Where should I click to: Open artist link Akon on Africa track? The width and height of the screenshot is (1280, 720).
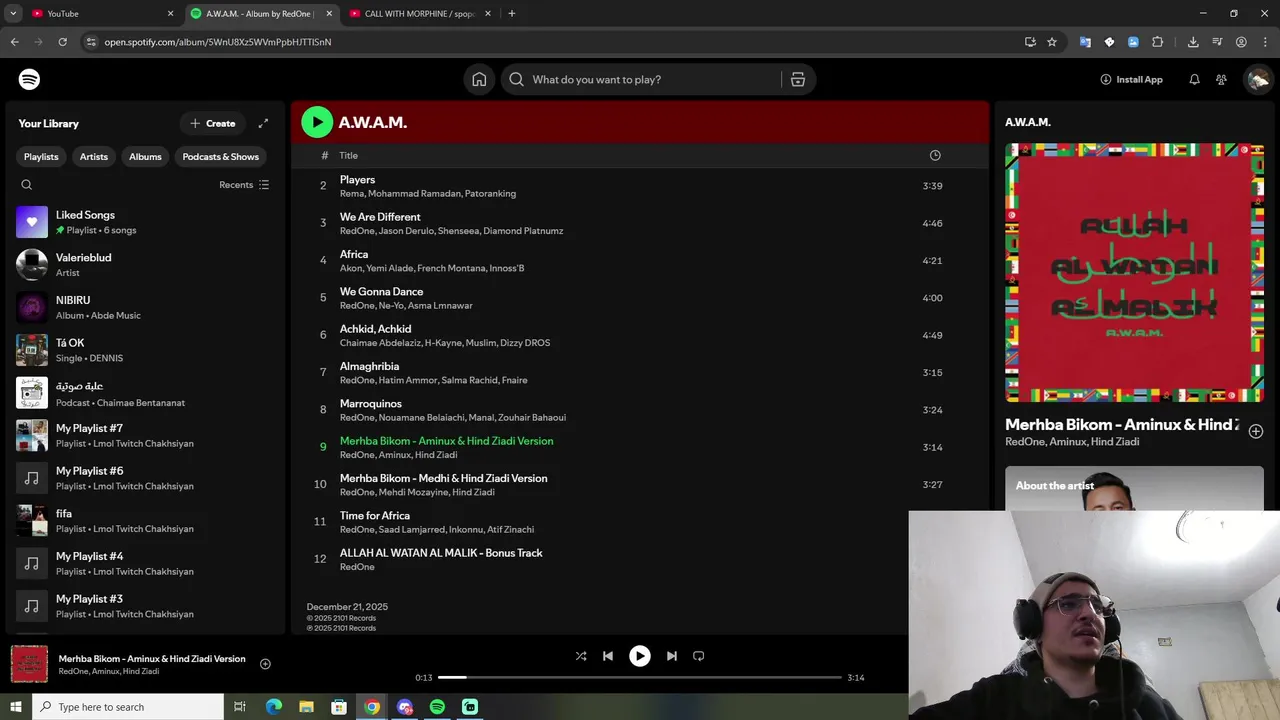point(350,268)
